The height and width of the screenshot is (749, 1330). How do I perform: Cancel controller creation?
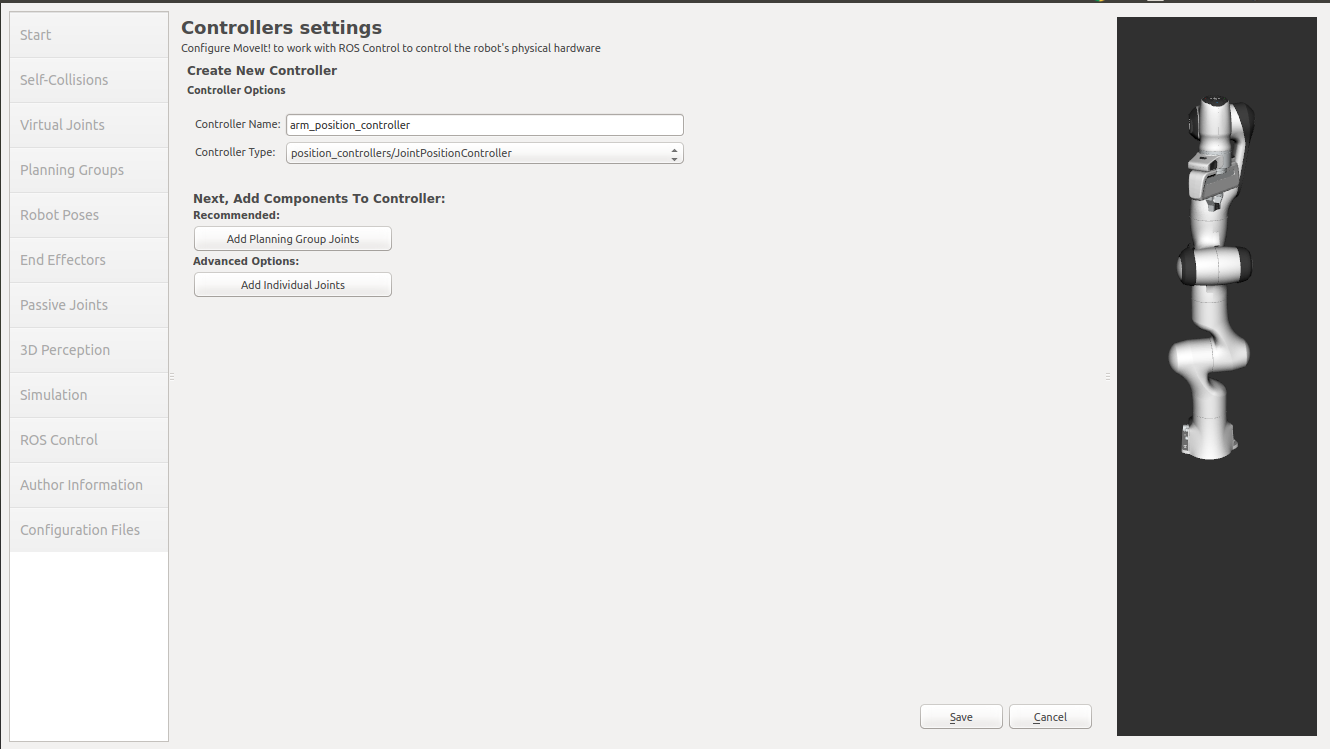tap(1049, 716)
